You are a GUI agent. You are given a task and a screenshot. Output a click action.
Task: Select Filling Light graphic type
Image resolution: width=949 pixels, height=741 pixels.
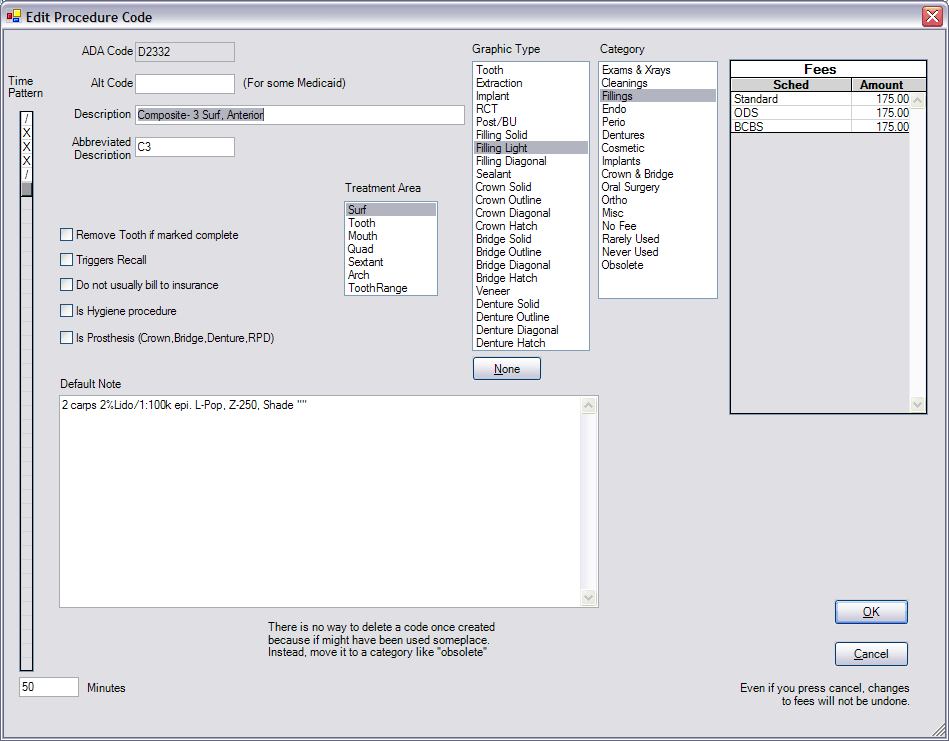[x=530, y=148]
